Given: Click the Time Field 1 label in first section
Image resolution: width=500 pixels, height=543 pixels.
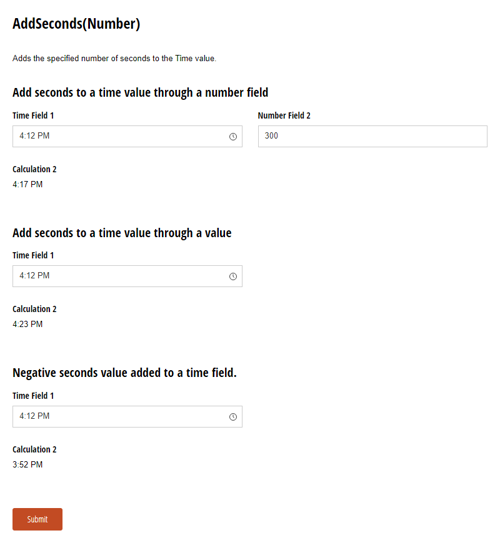Looking at the screenshot, I should 33,115.
